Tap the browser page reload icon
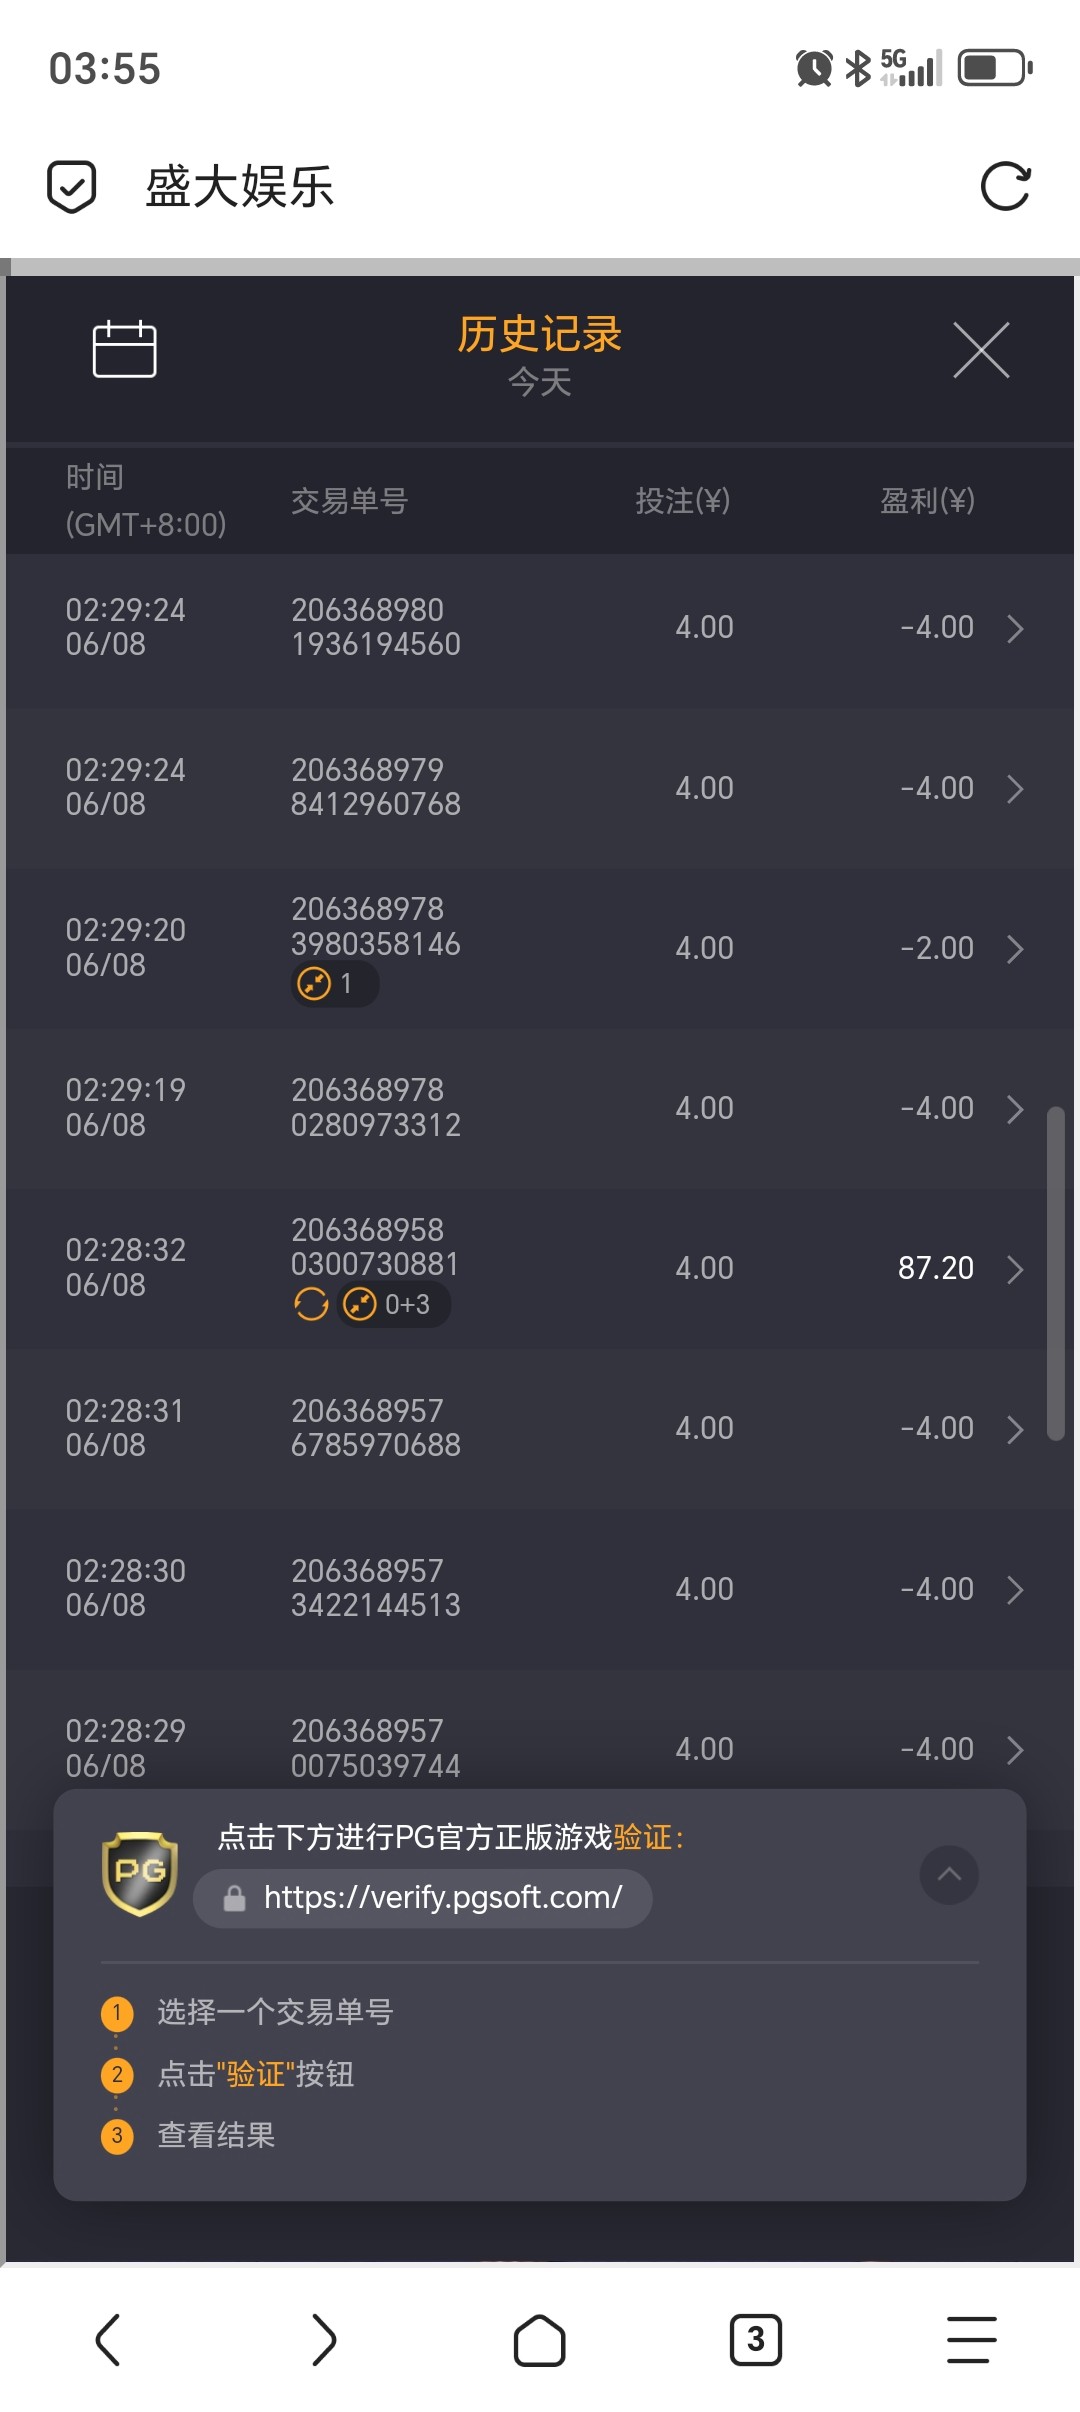Screen dimensions: 1080x2412 click(x=1005, y=186)
